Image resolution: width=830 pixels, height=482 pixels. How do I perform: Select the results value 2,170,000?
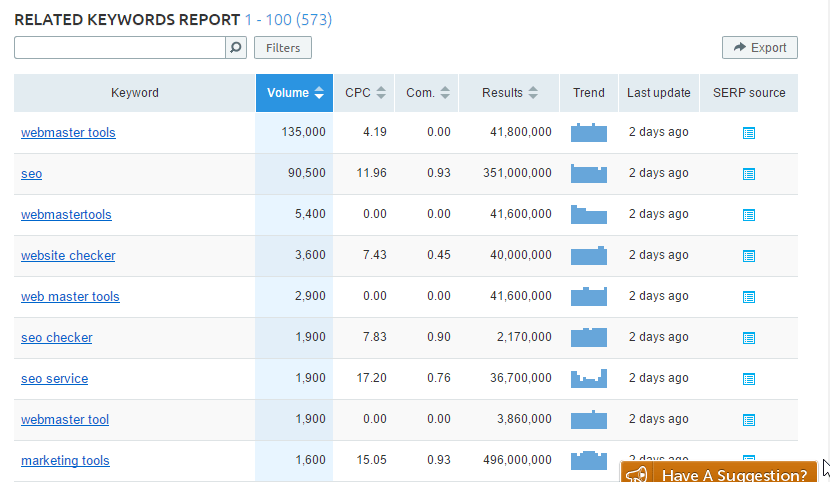[524, 337]
